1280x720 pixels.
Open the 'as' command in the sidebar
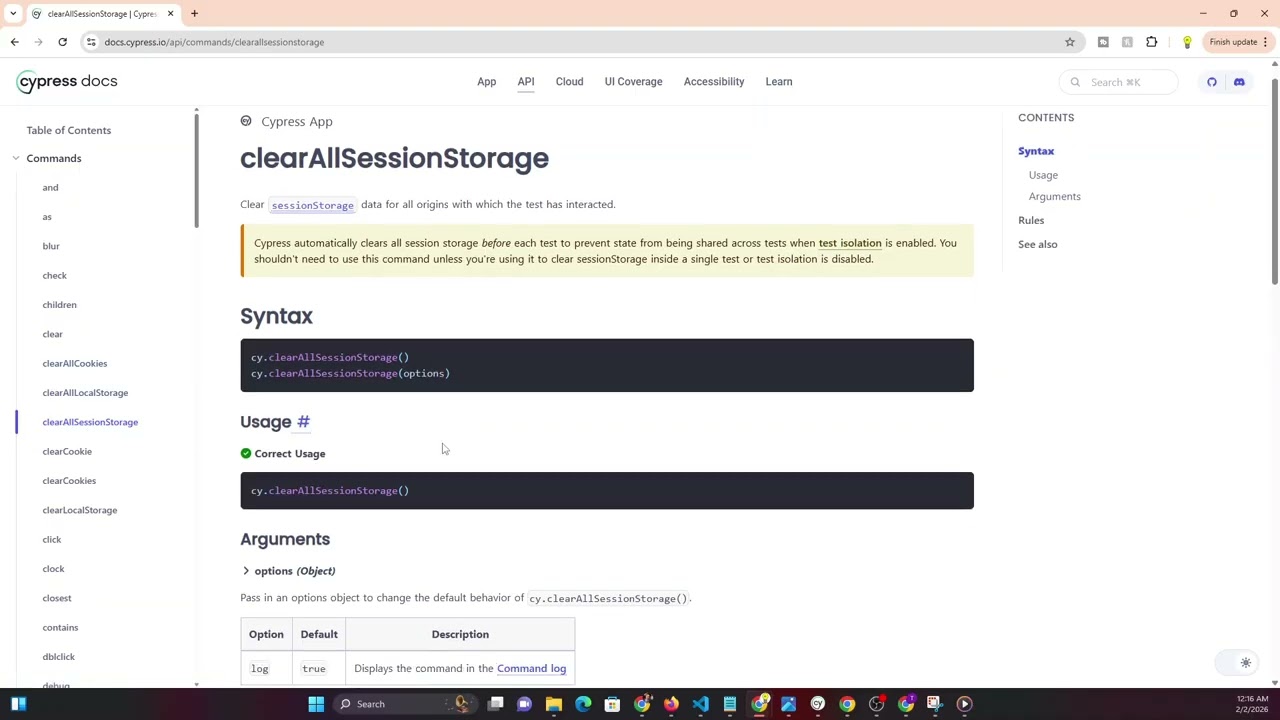click(47, 217)
